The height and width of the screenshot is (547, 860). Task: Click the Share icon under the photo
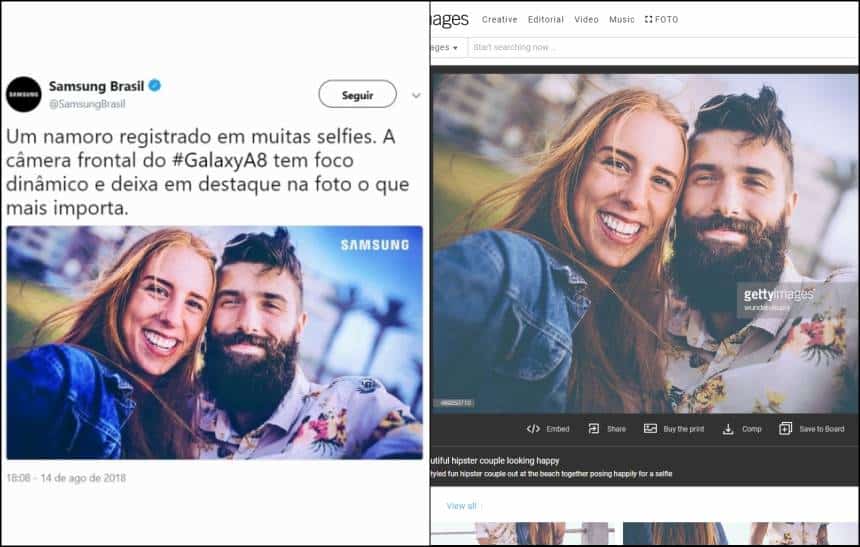point(593,428)
